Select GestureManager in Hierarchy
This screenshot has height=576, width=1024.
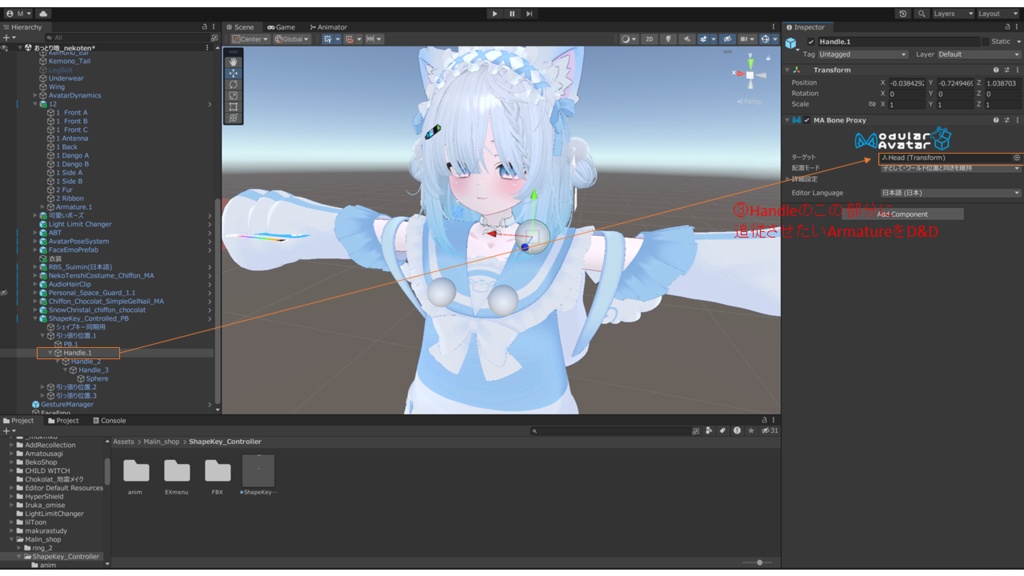click(67, 404)
